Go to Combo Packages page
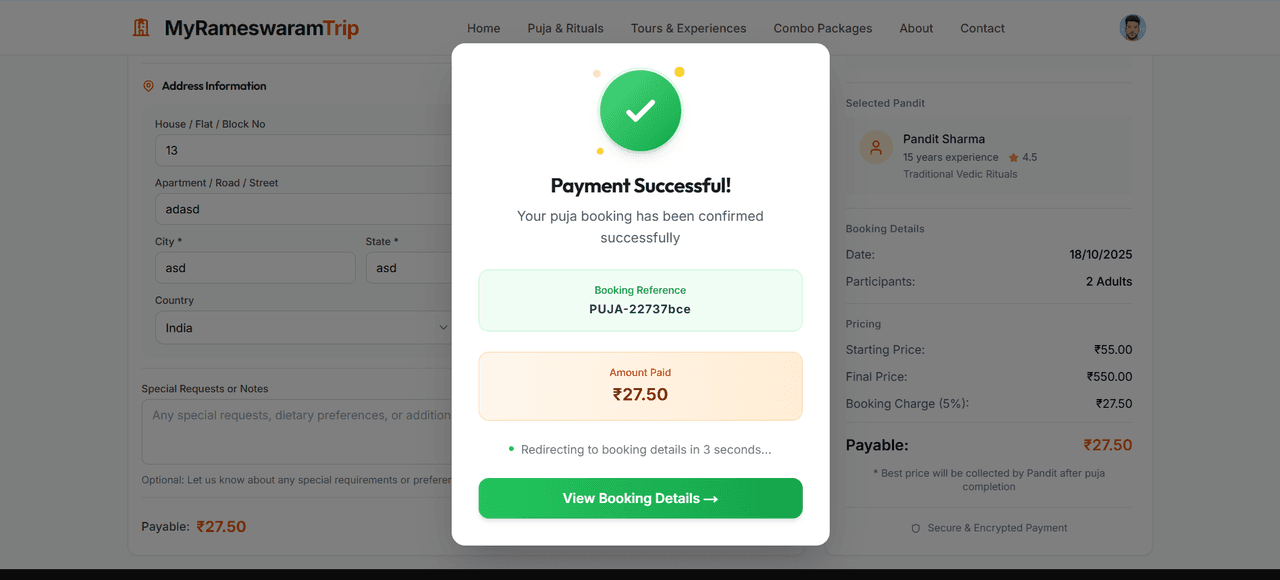1280x580 pixels. click(x=822, y=28)
